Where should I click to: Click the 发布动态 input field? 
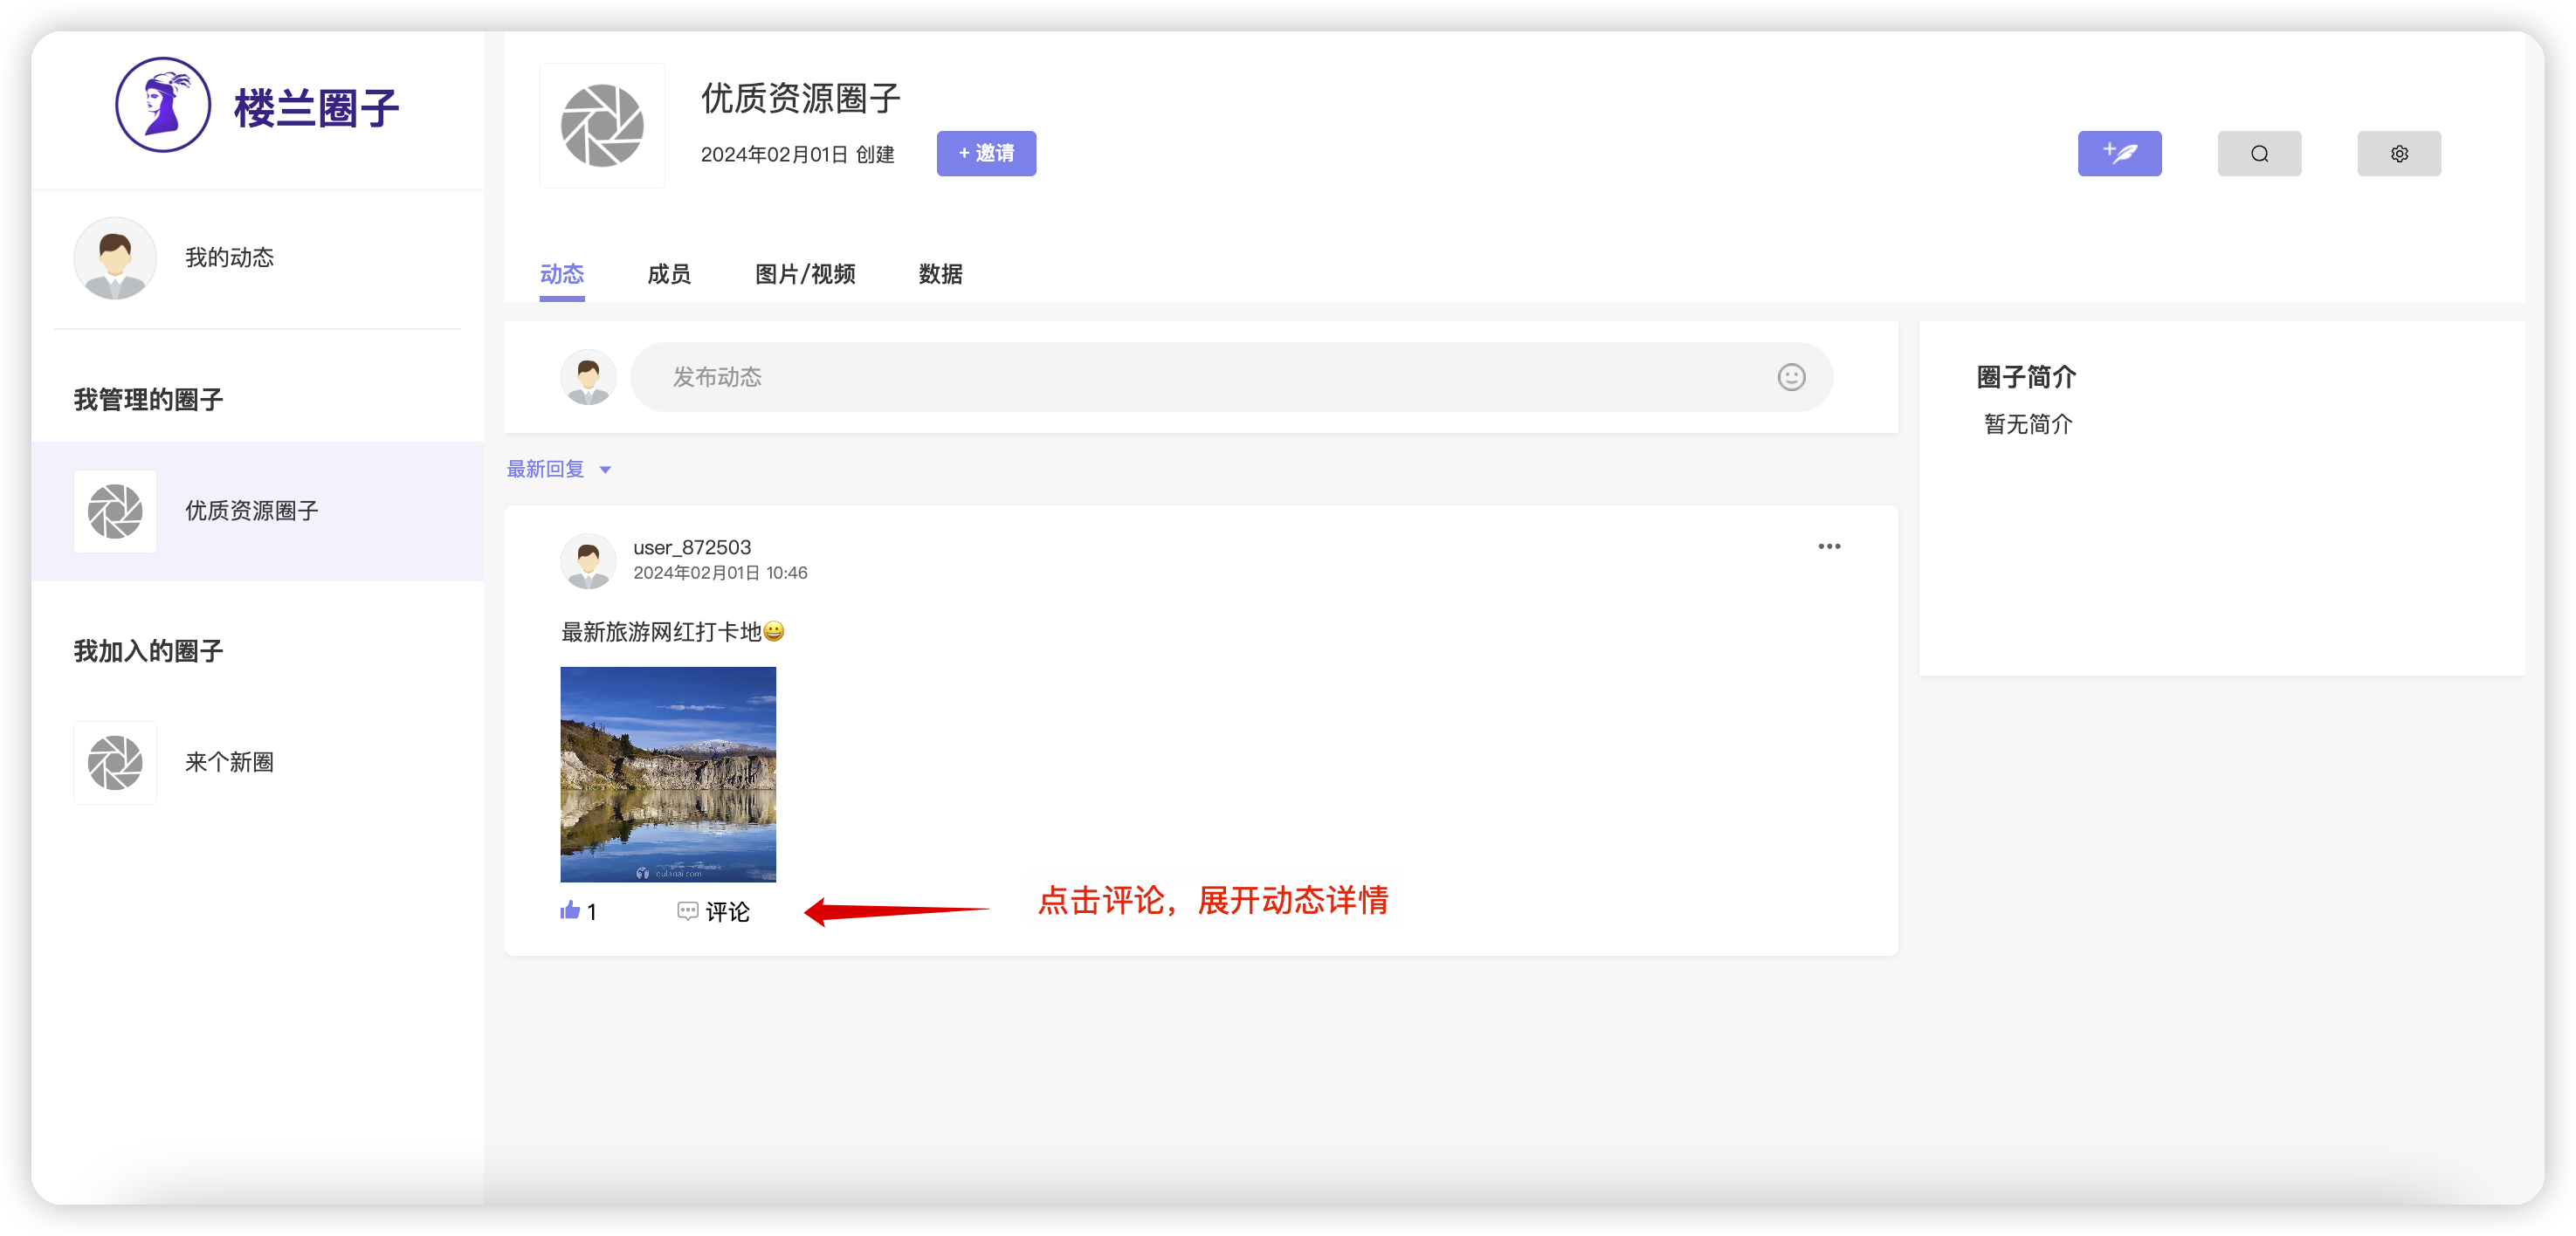click(x=1231, y=377)
